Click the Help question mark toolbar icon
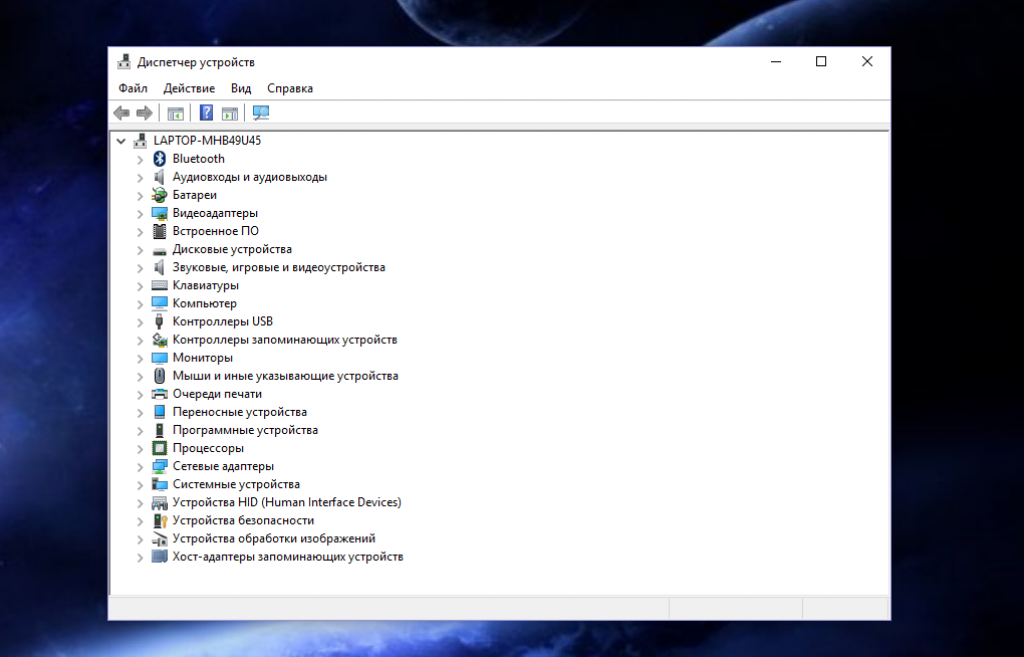This screenshot has height=657, width=1024. (207, 113)
